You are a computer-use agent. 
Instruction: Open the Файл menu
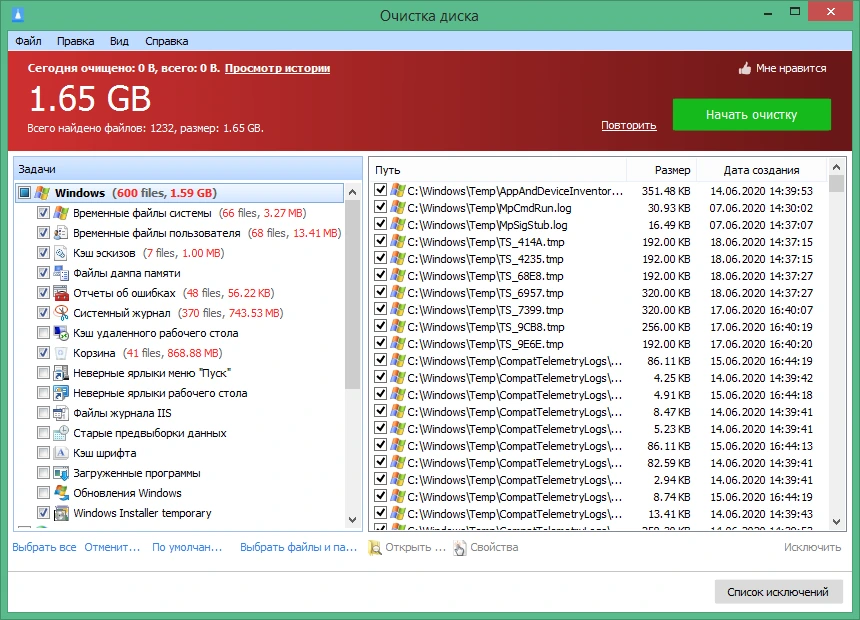coord(28,41)
